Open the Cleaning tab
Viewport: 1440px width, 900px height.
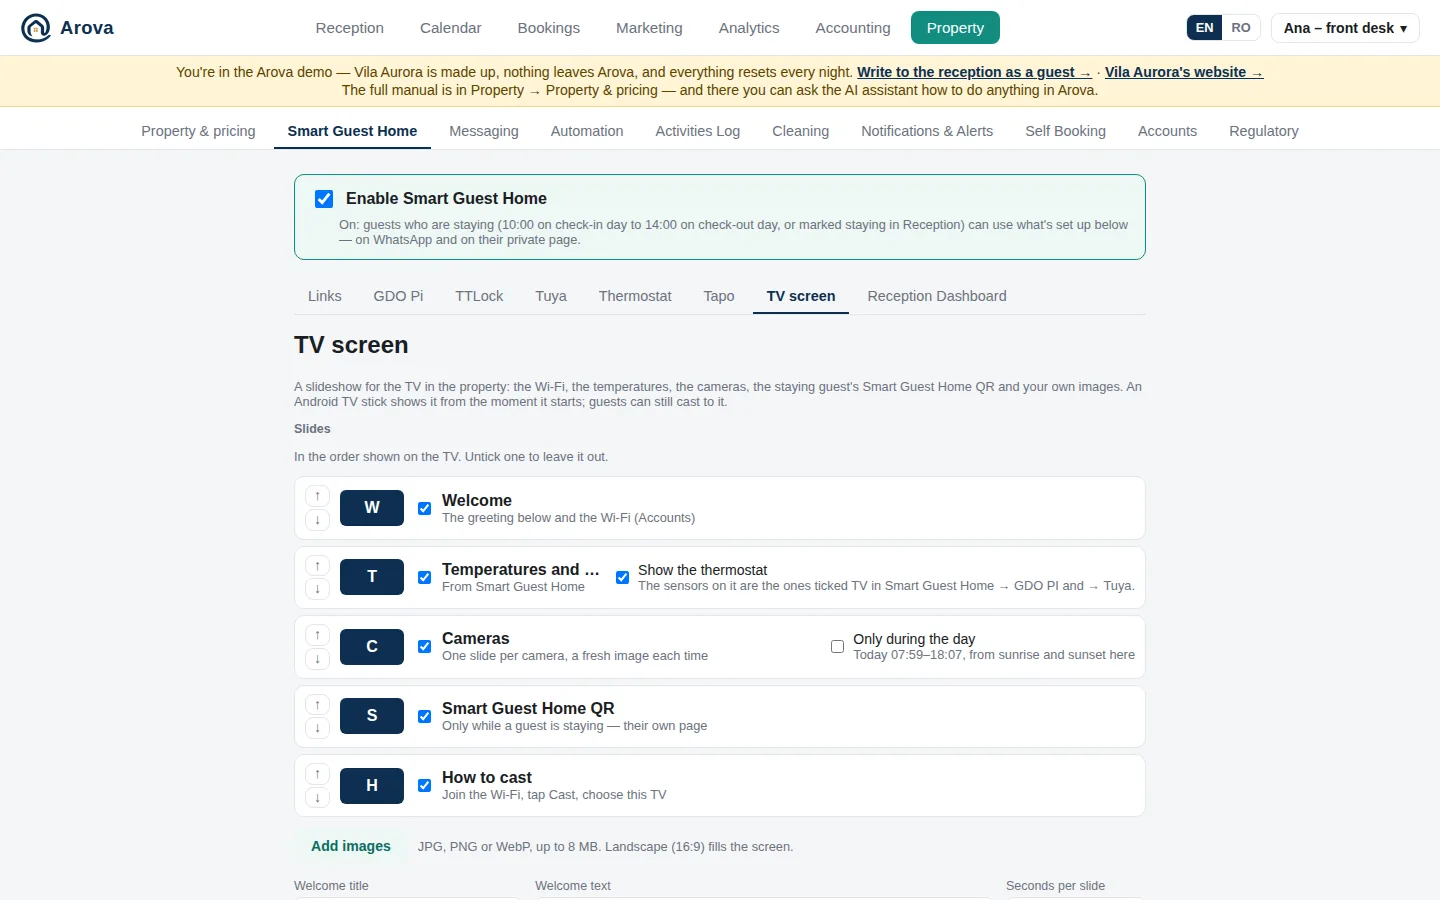click(801, 131)
